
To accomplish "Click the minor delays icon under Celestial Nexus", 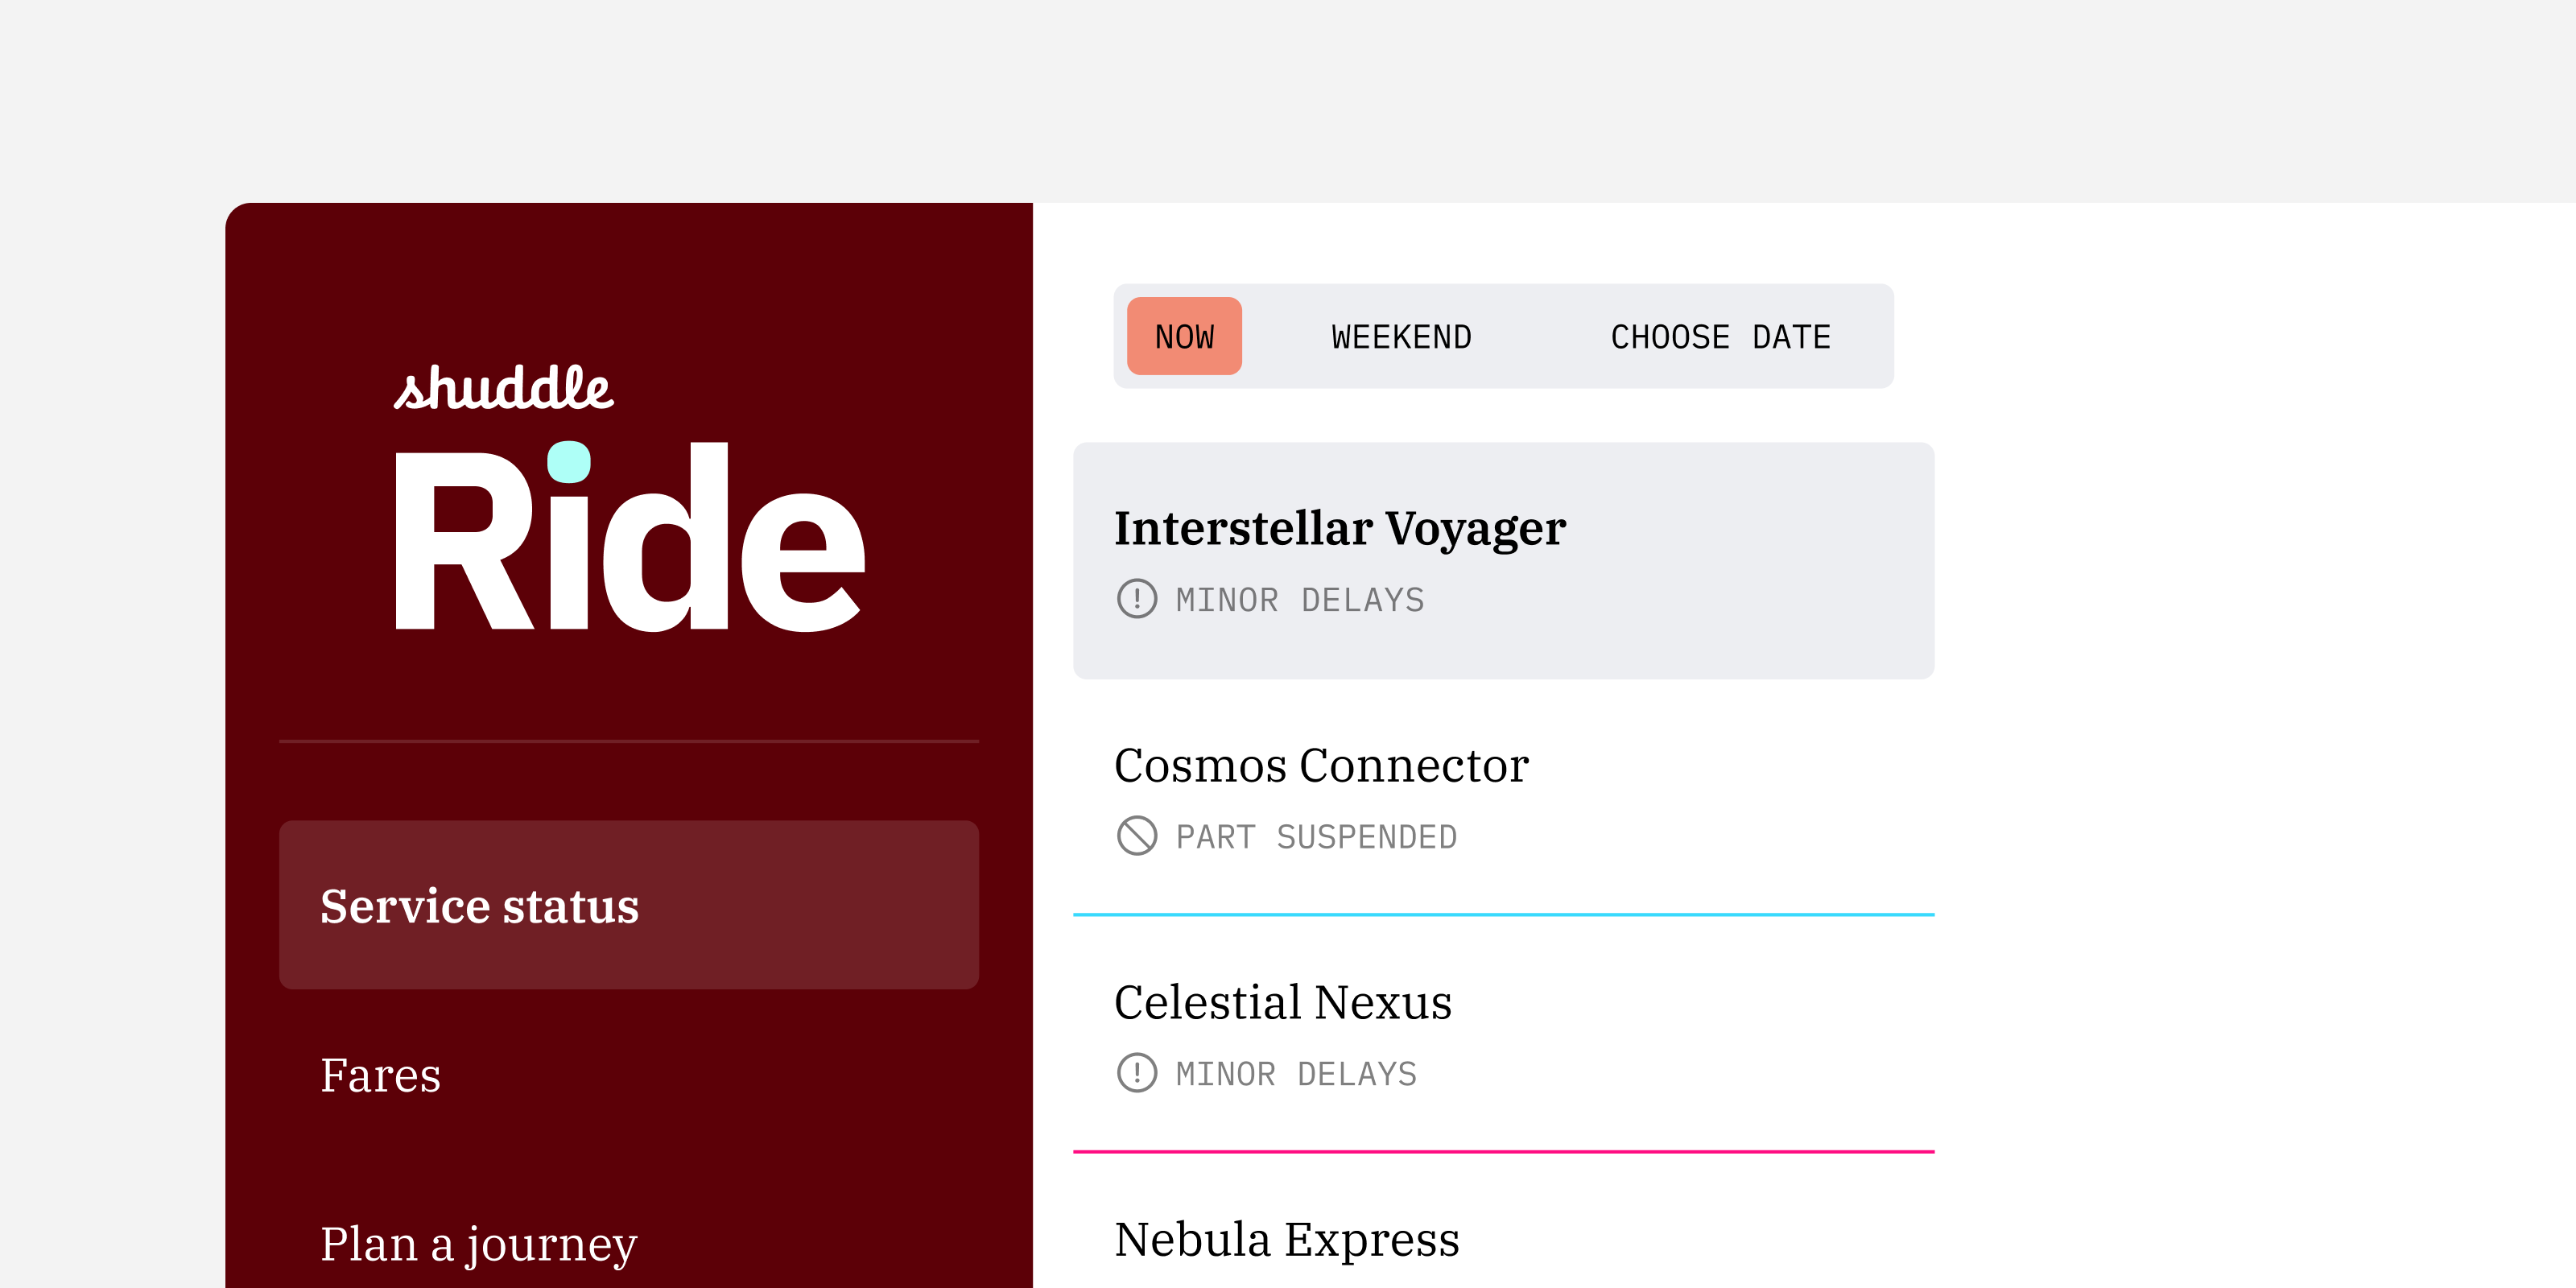I will click(x=1136, y=1073).
